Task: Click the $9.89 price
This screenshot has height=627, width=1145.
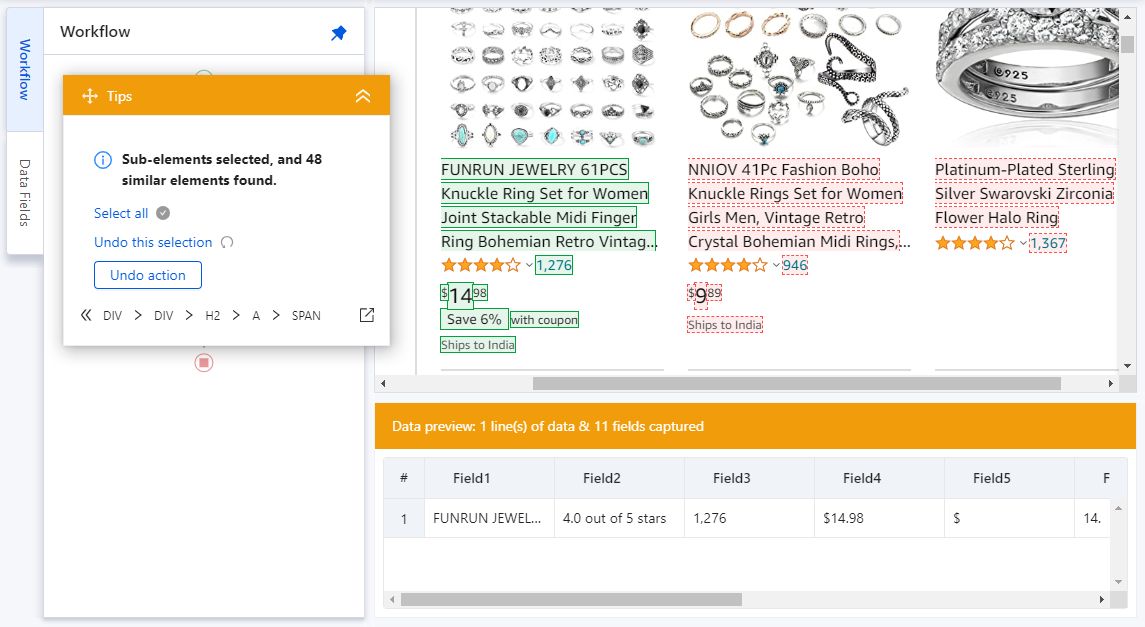Action: [x=705, y=294]
